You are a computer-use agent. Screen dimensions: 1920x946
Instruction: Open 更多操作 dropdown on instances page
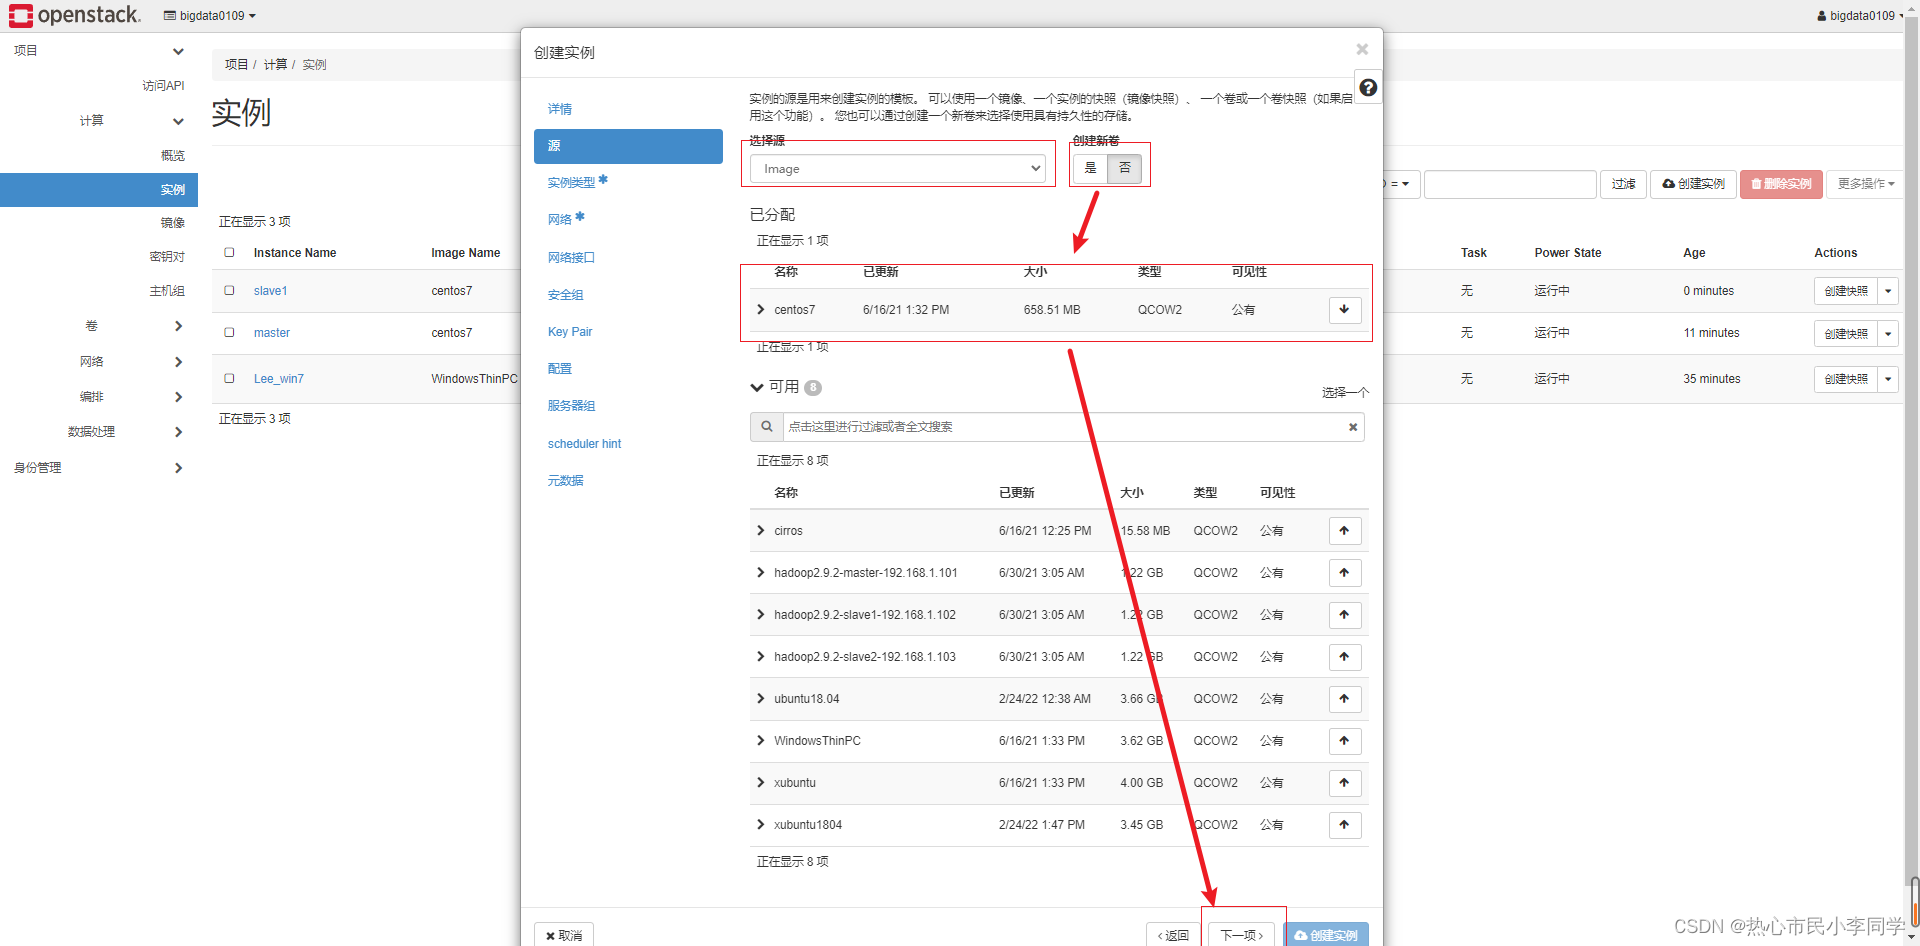(1865, 184)
